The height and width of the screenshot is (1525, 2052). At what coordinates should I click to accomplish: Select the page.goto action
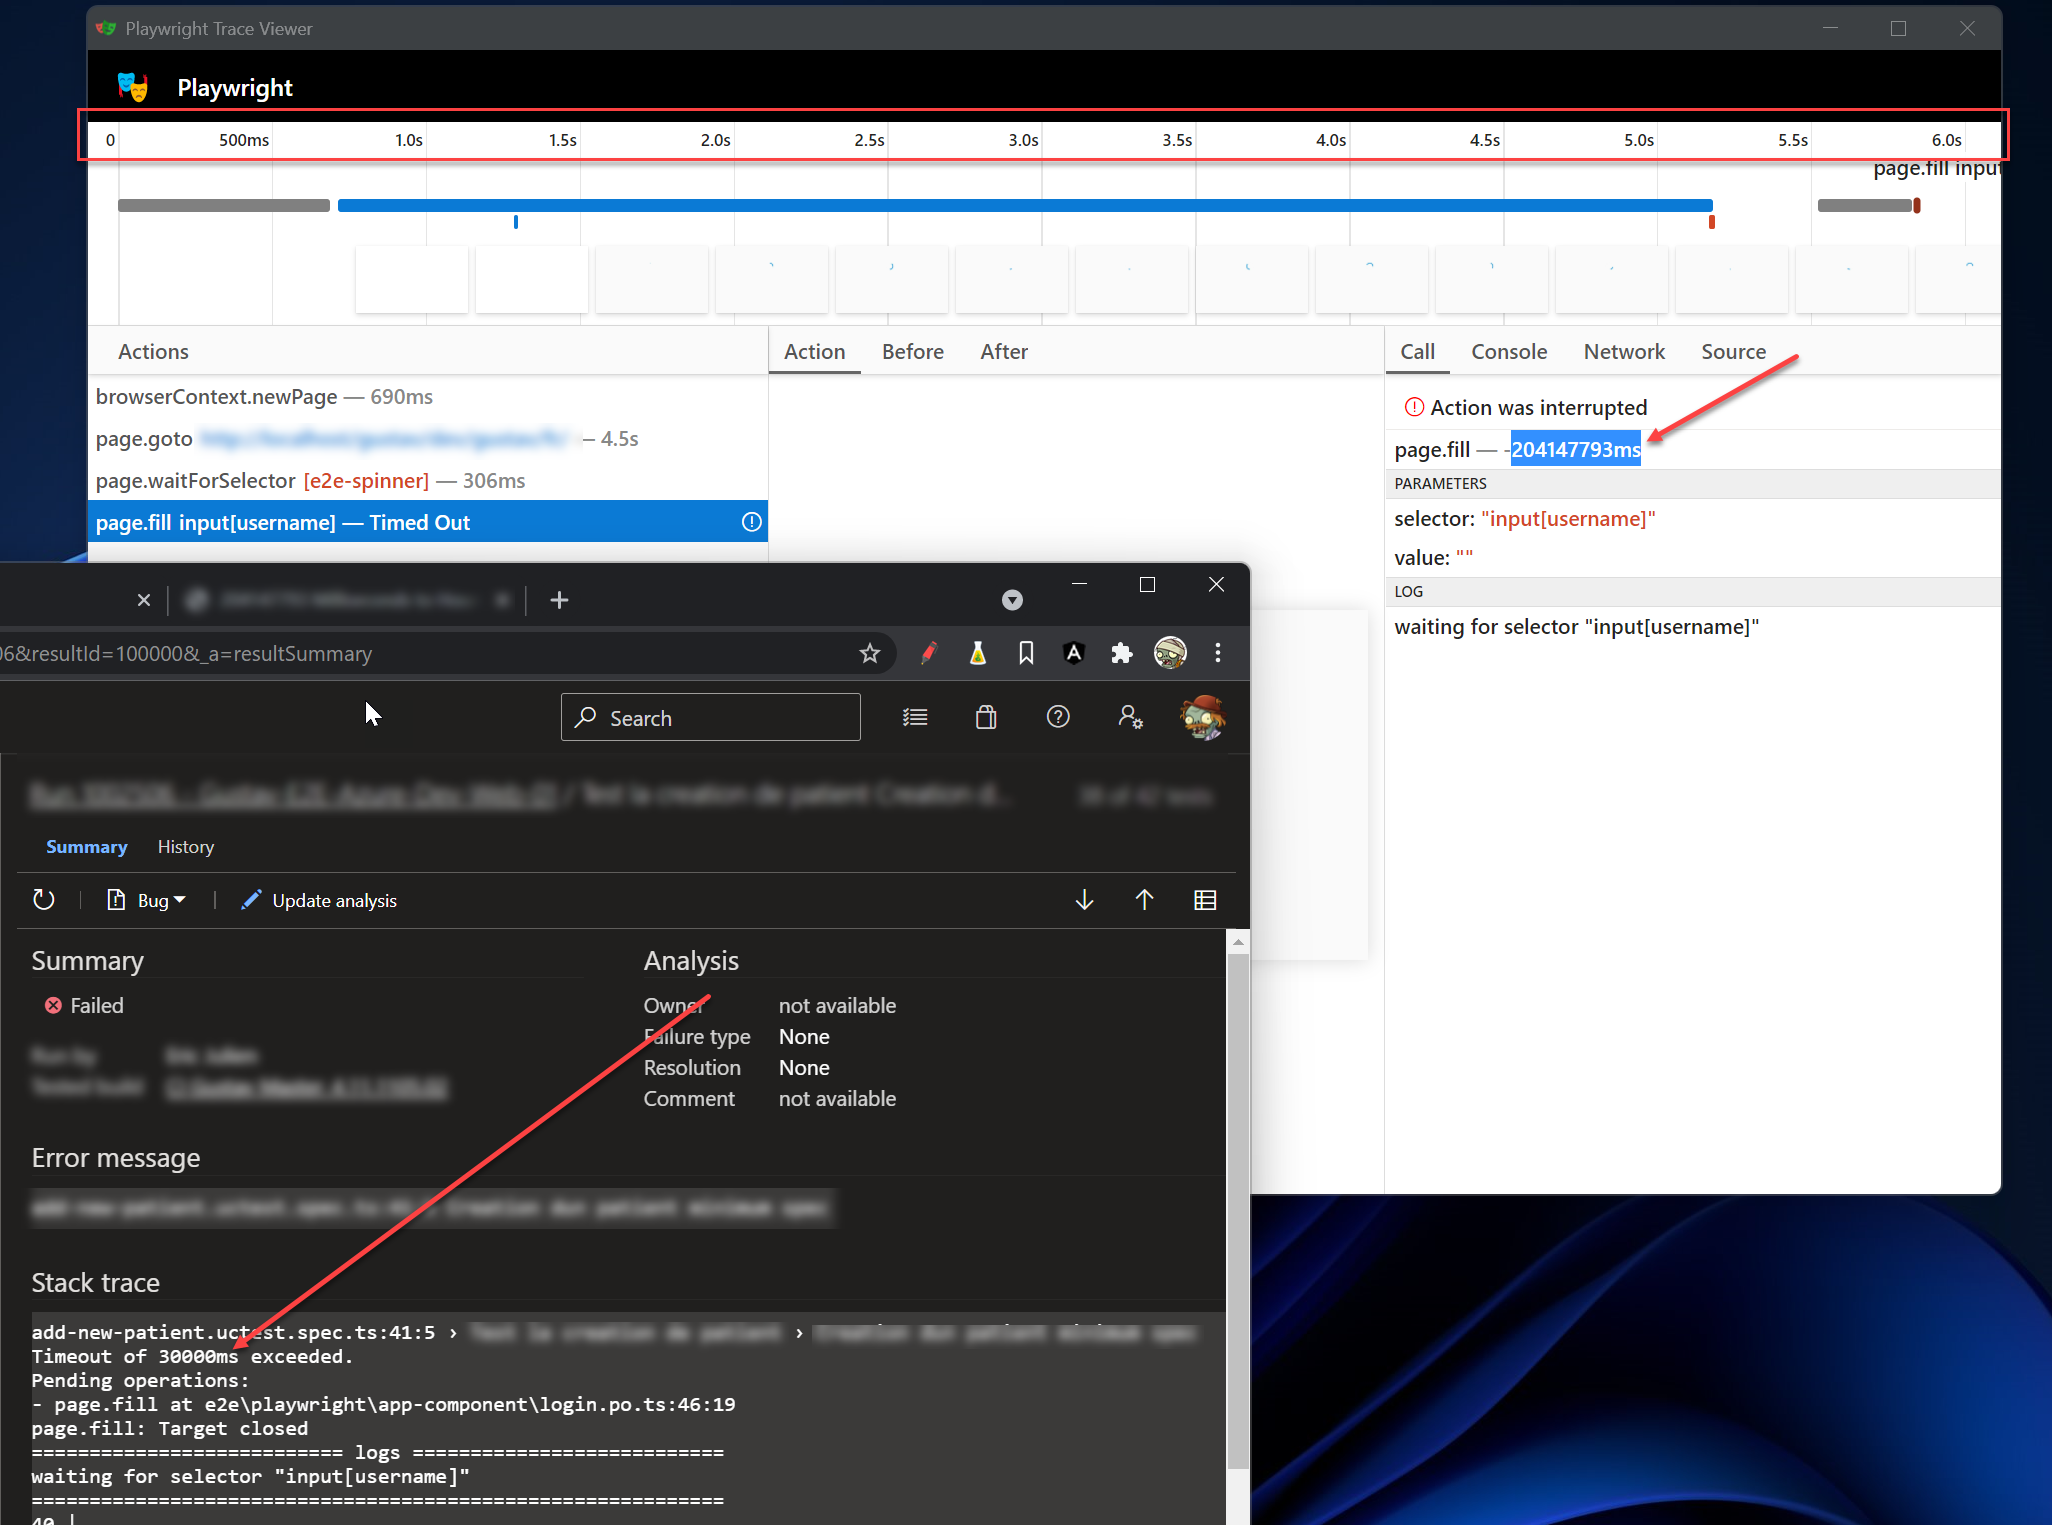point(428,439)
